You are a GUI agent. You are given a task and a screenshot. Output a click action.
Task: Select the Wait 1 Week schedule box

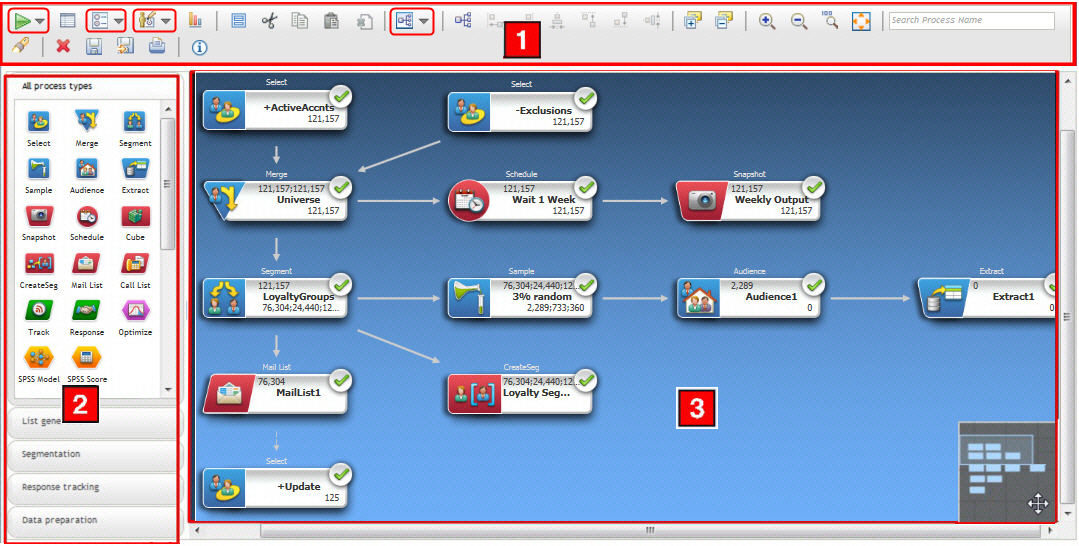(x=520, y=200)
